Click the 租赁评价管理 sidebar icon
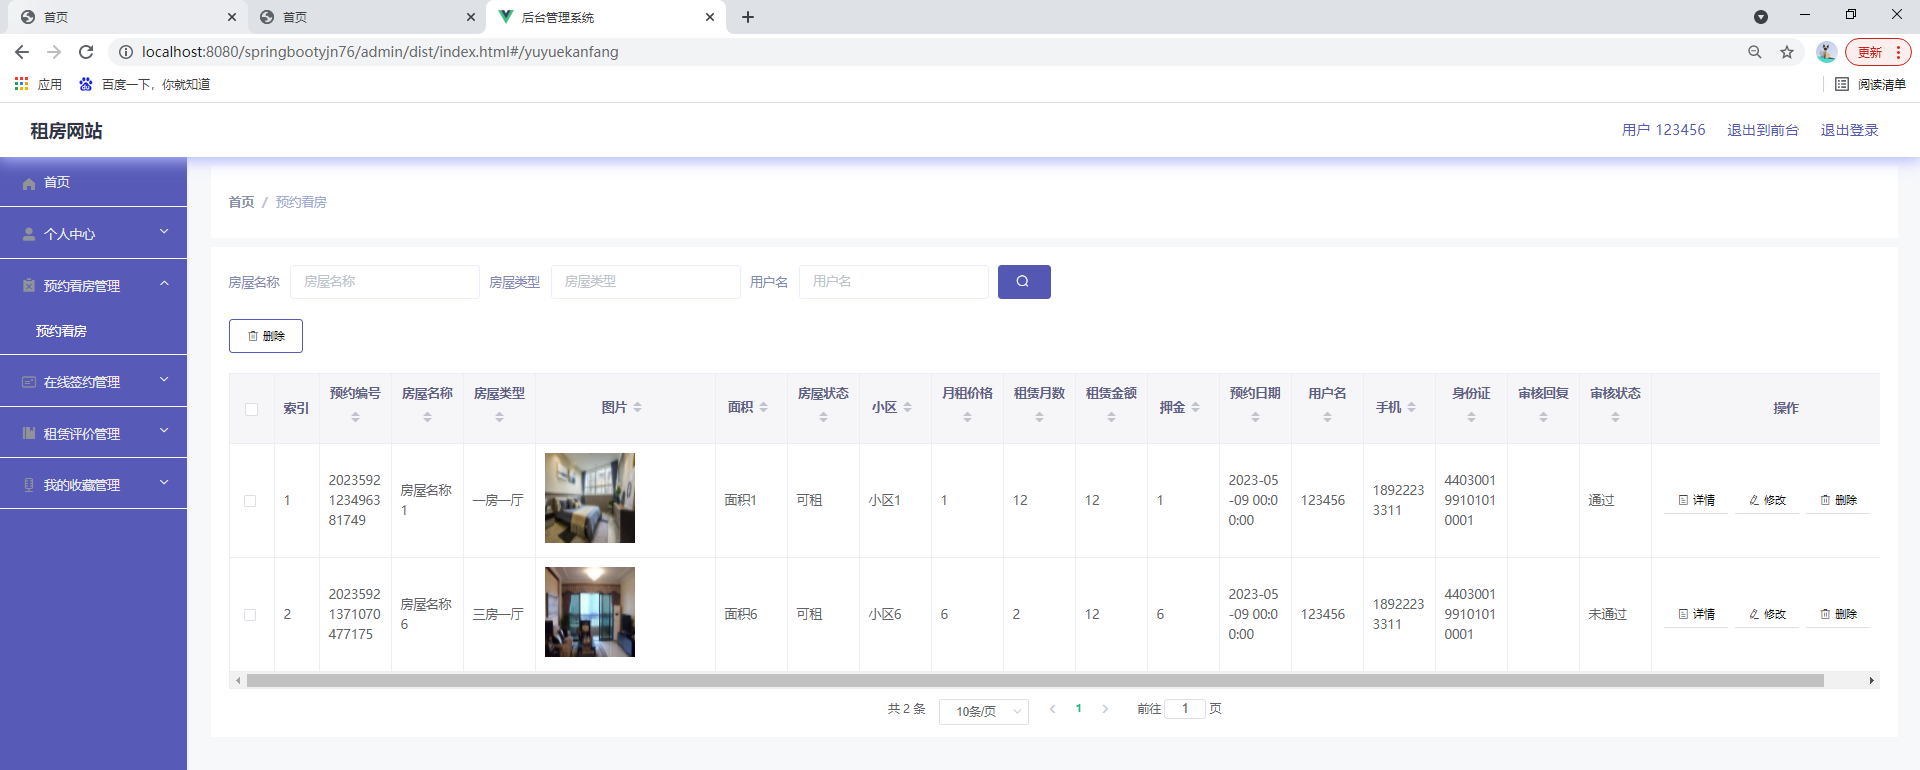Viewport: 1920px width, 770px height. [29, 434]
